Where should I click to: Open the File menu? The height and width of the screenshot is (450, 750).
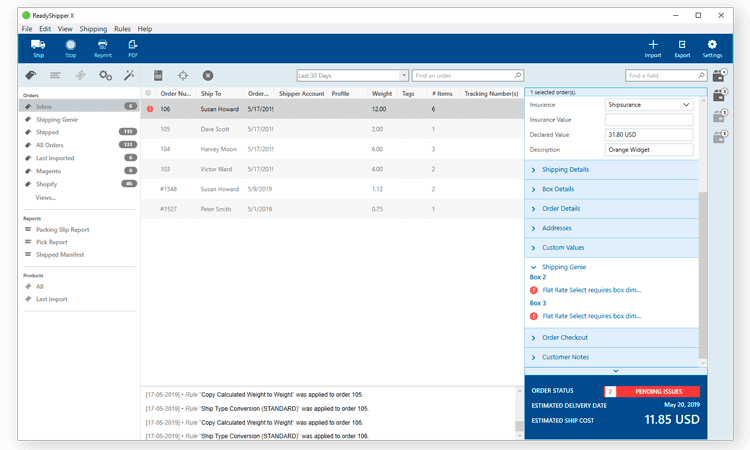pyautogui.click(x=27, y=29)
